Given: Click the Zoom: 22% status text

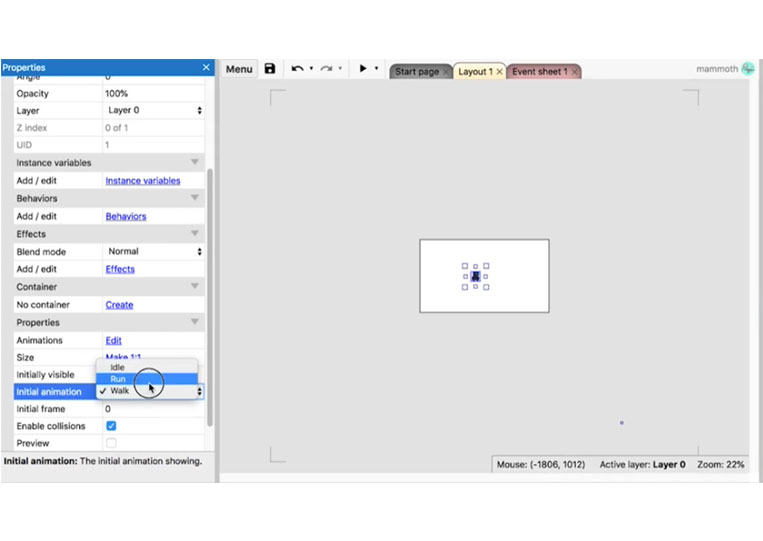Looking at the screenshot, I should [720, 465].
